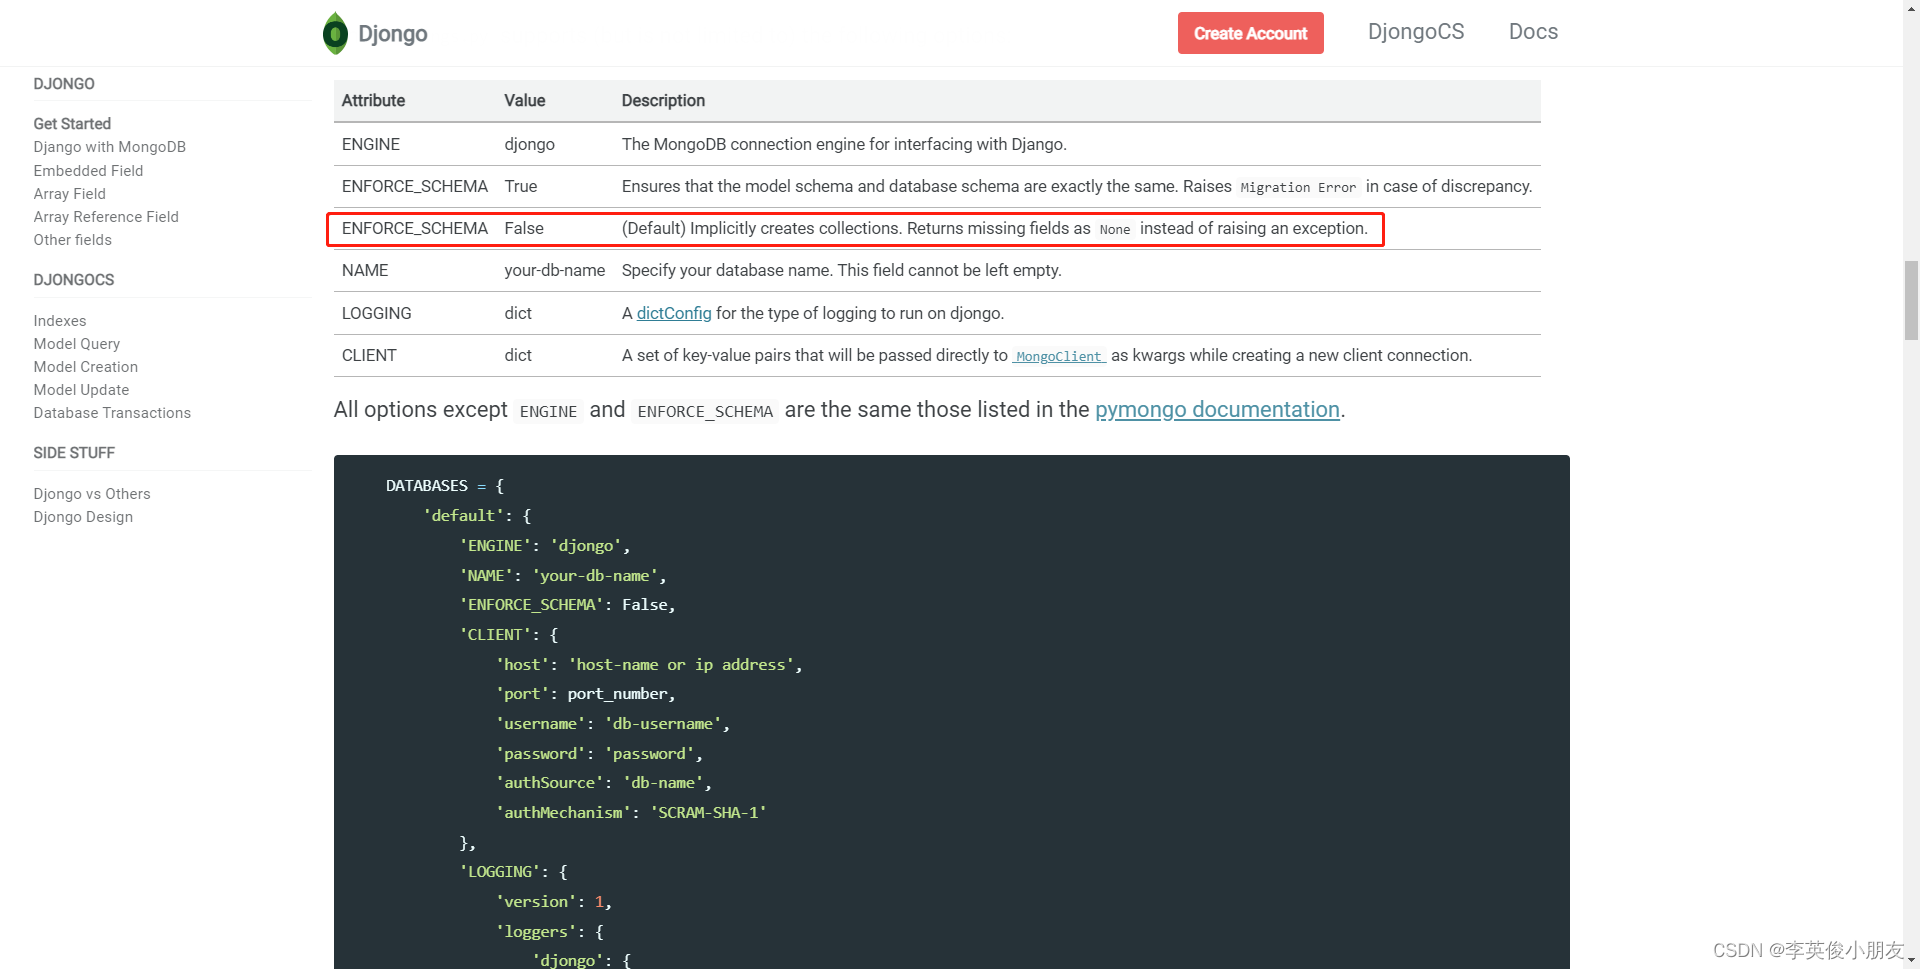Click the DJONGOCS sidebar section heading
The width and height of the screenshot is (1920, 969).
pyautogui.click(x=74, y=280)
